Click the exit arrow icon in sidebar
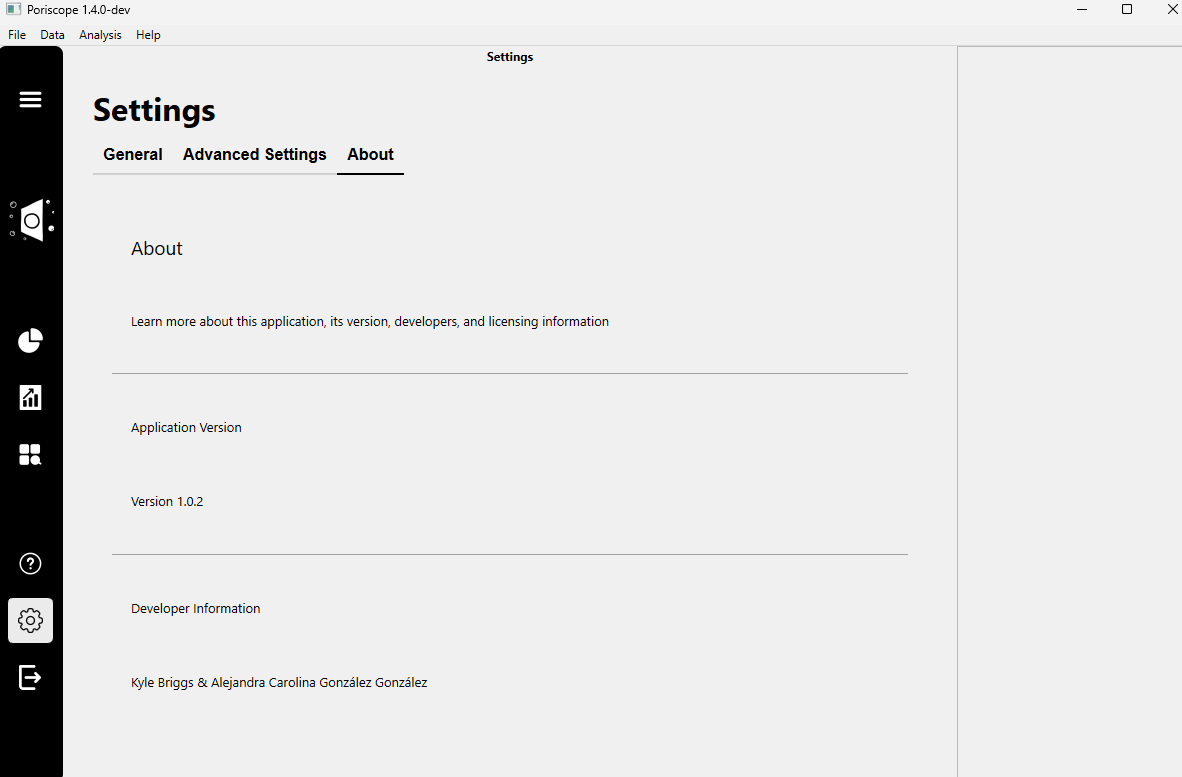This screenshot has width=1182, height=777. coord(30,677)
